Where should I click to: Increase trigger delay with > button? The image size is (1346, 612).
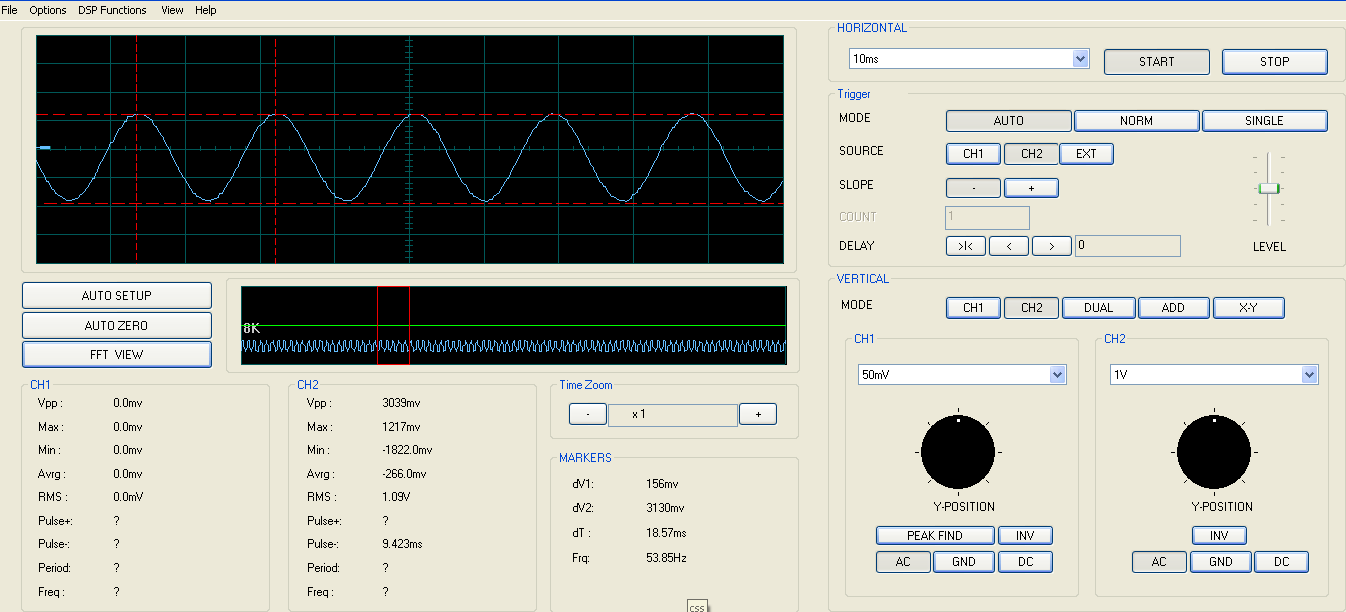1052,246
